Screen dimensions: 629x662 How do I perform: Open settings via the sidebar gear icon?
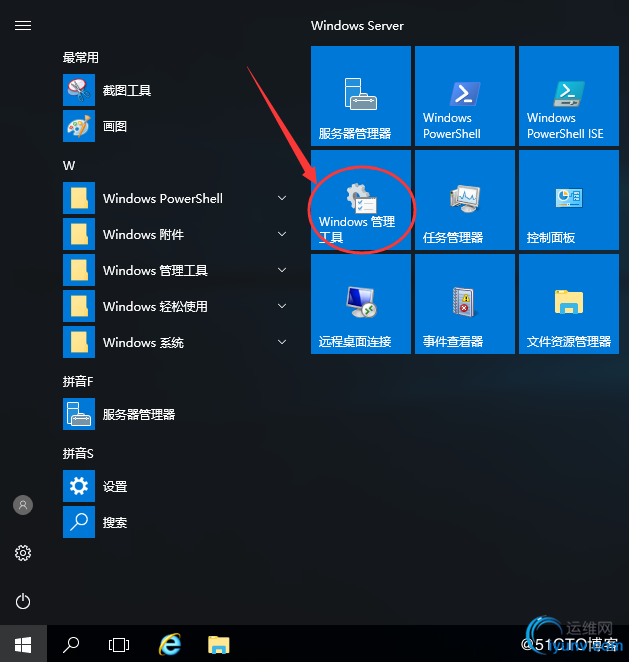pos(23,553)
